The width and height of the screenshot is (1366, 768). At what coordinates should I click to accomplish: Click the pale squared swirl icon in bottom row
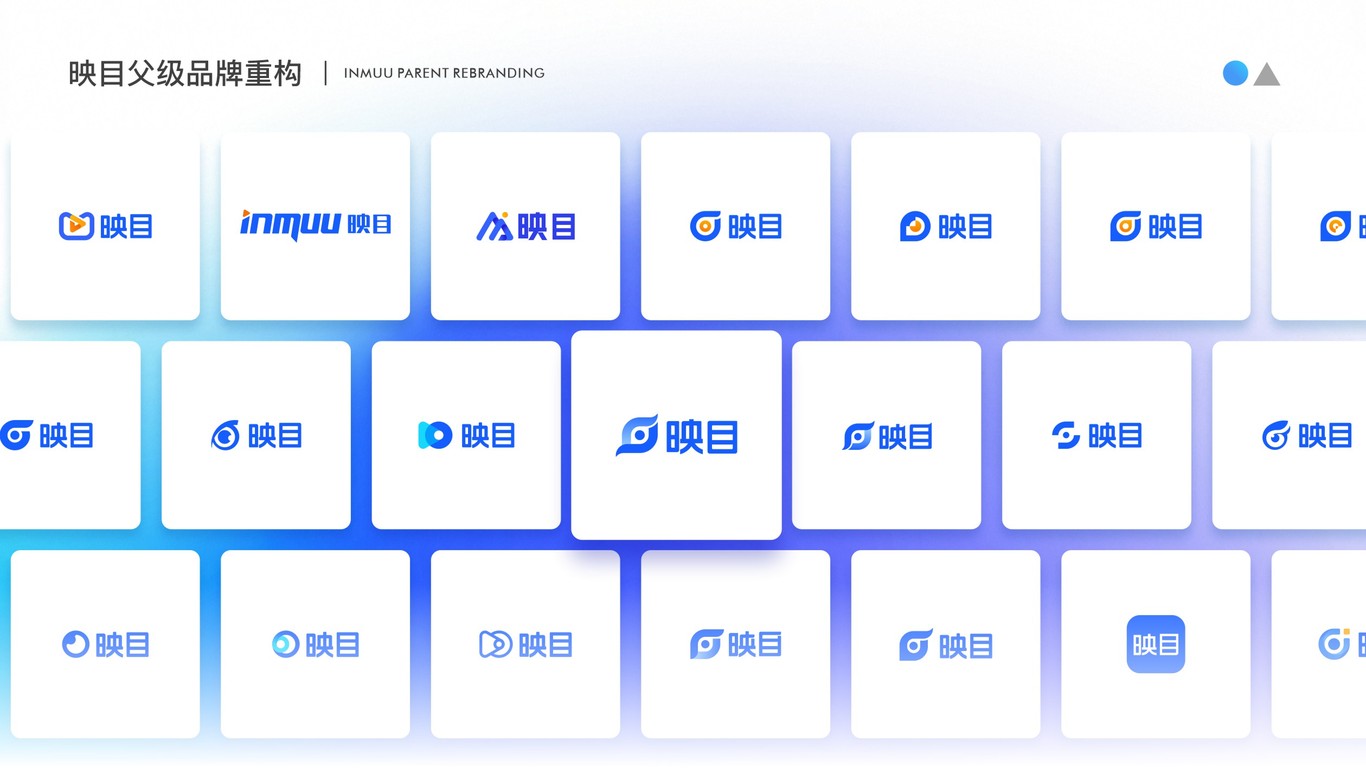point(706,644)
